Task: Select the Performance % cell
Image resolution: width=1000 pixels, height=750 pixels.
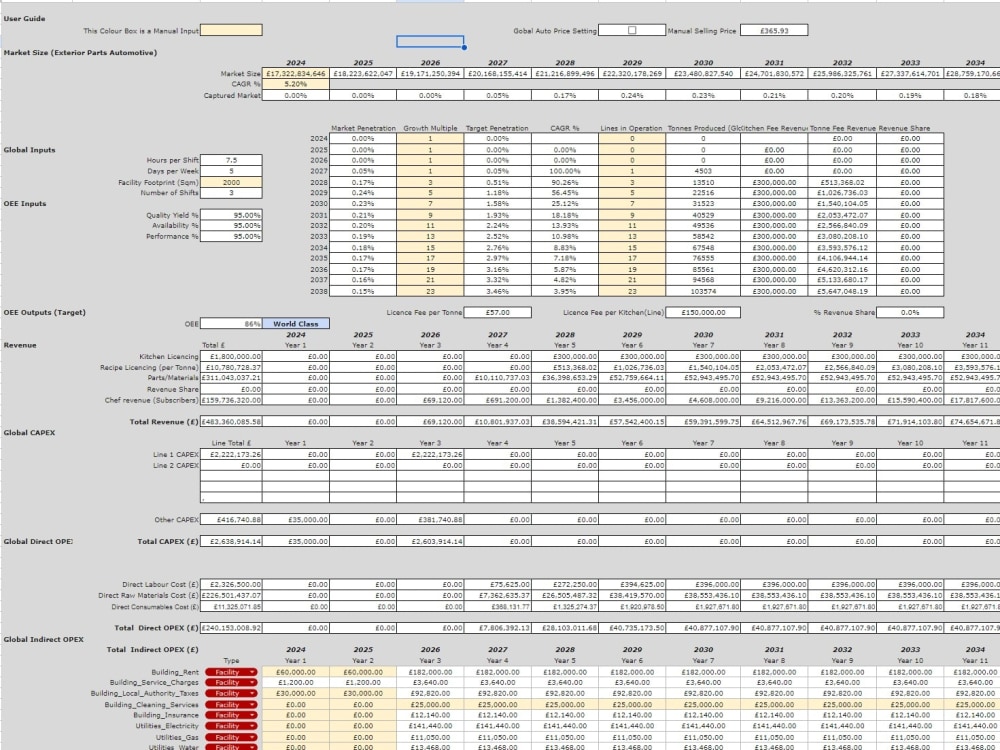Action: click(231, 236)
